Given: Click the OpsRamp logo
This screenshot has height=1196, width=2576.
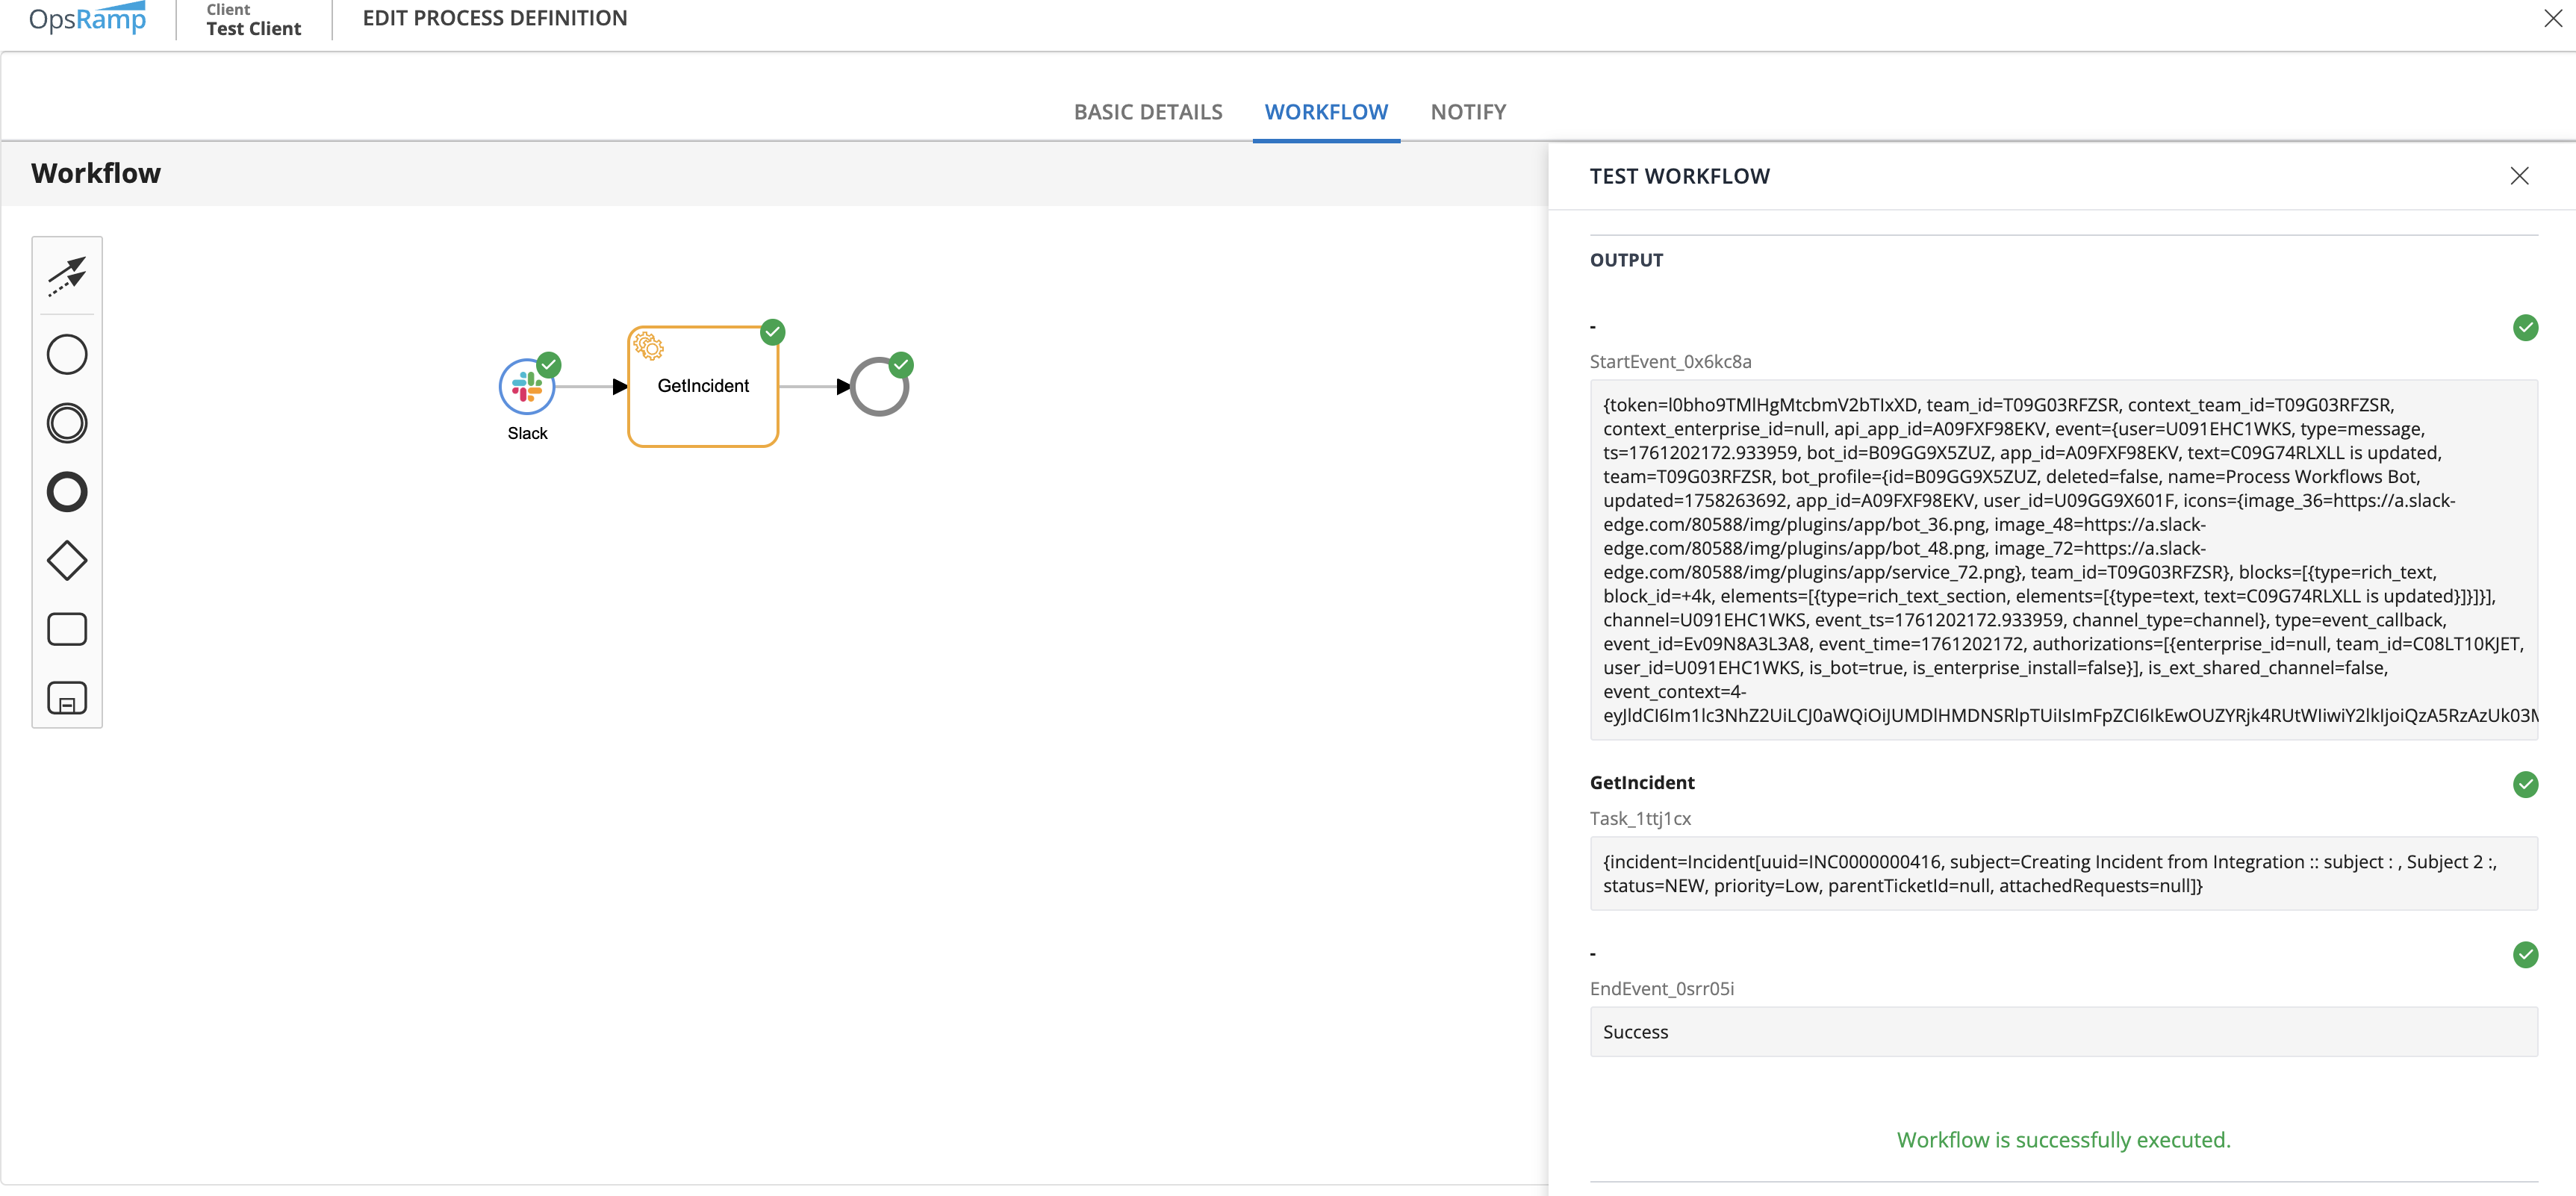Looking at the screenshot, I should point(87,18).
